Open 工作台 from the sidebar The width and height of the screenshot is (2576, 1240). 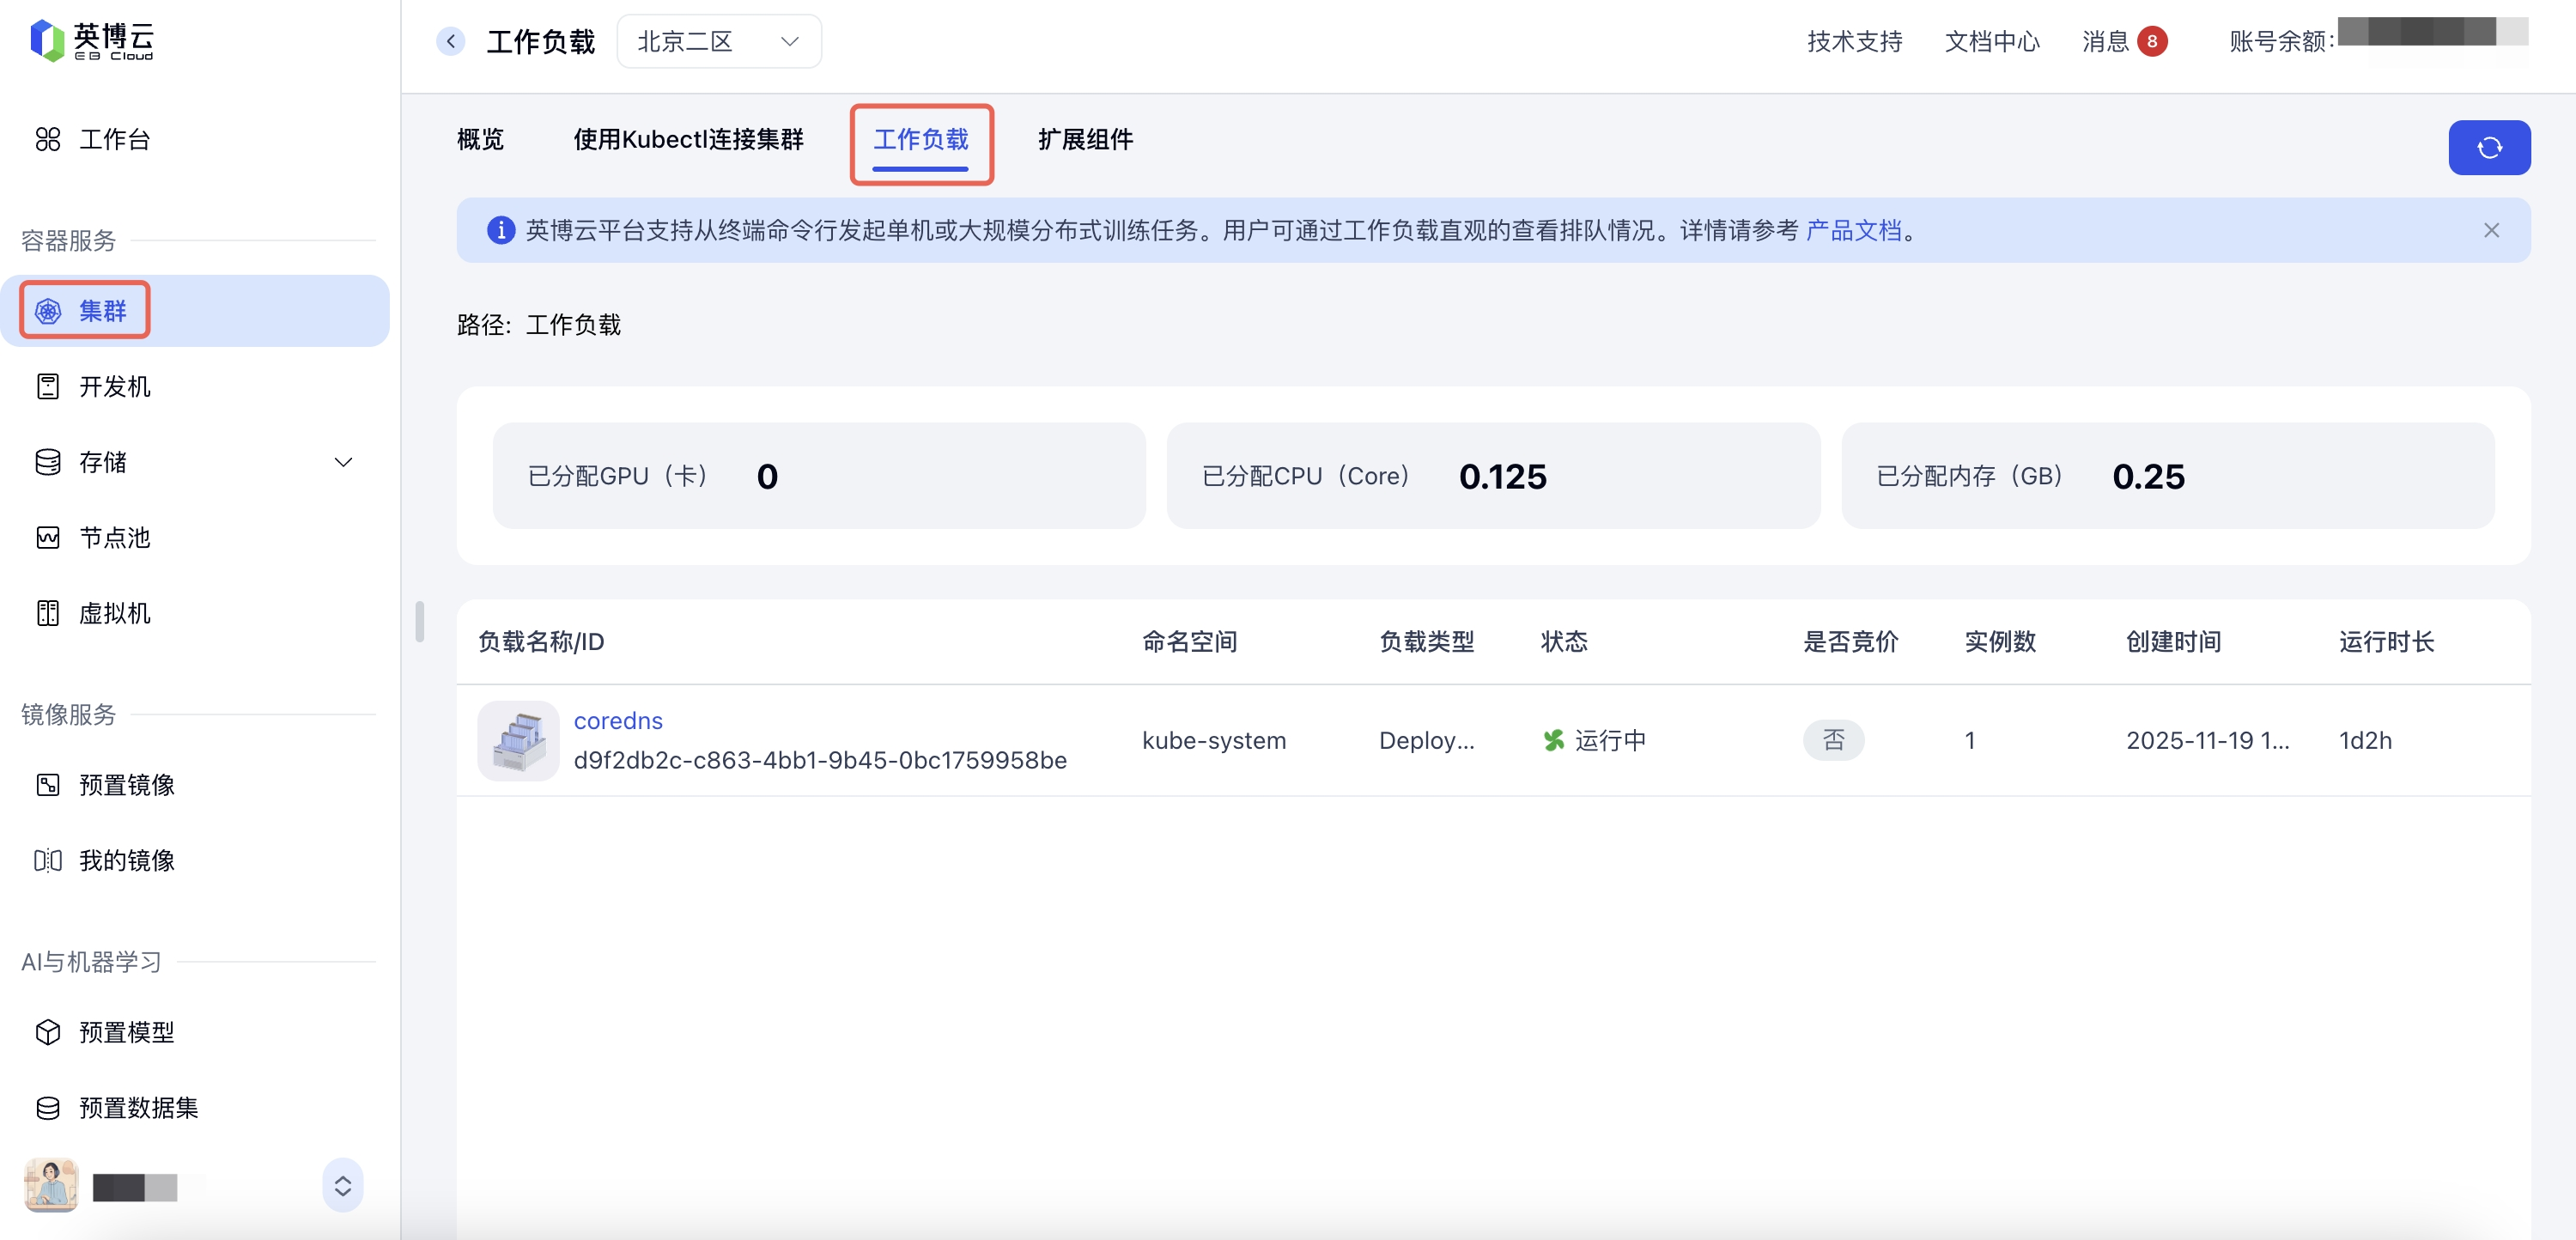coord(114,139)
